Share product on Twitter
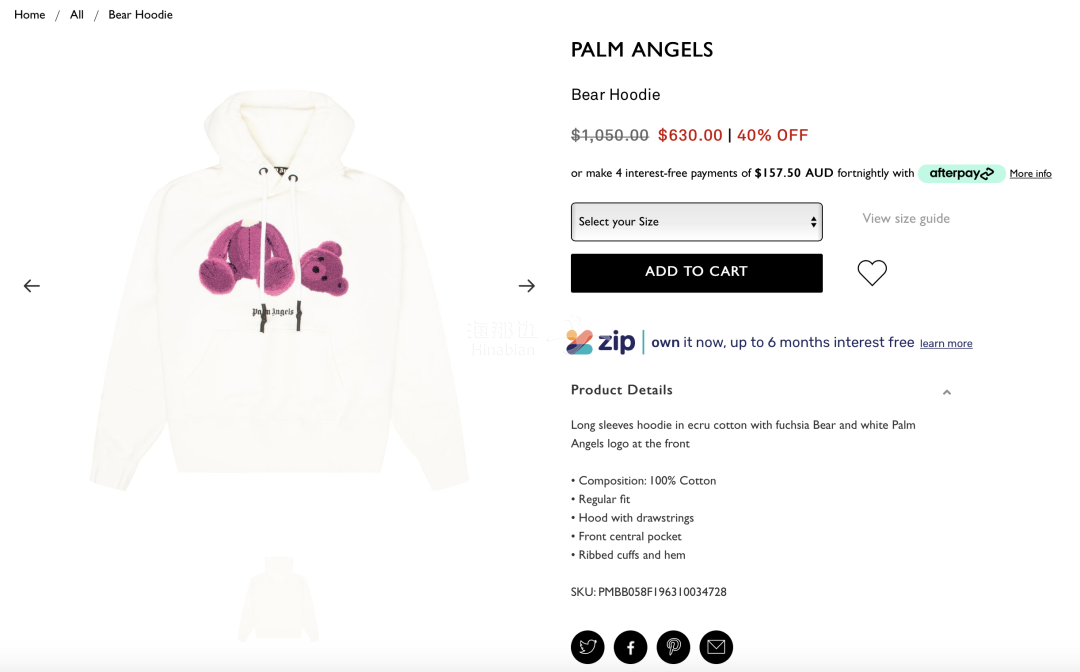The image size is (1080, 672). point(588,647)
